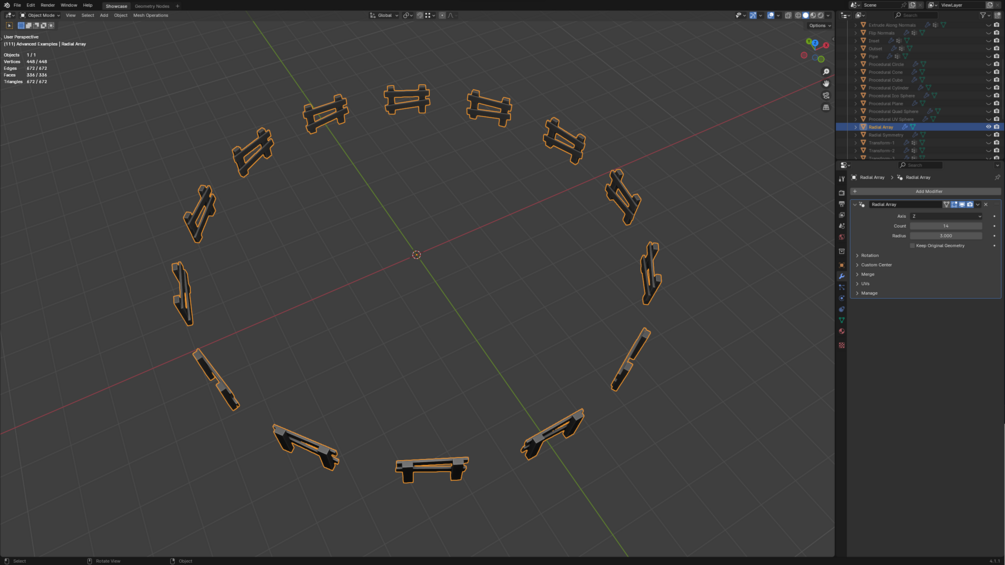Open the Object Mode dropdown
The height and width of the screenshot is (565, 1005).
(40, 15)
